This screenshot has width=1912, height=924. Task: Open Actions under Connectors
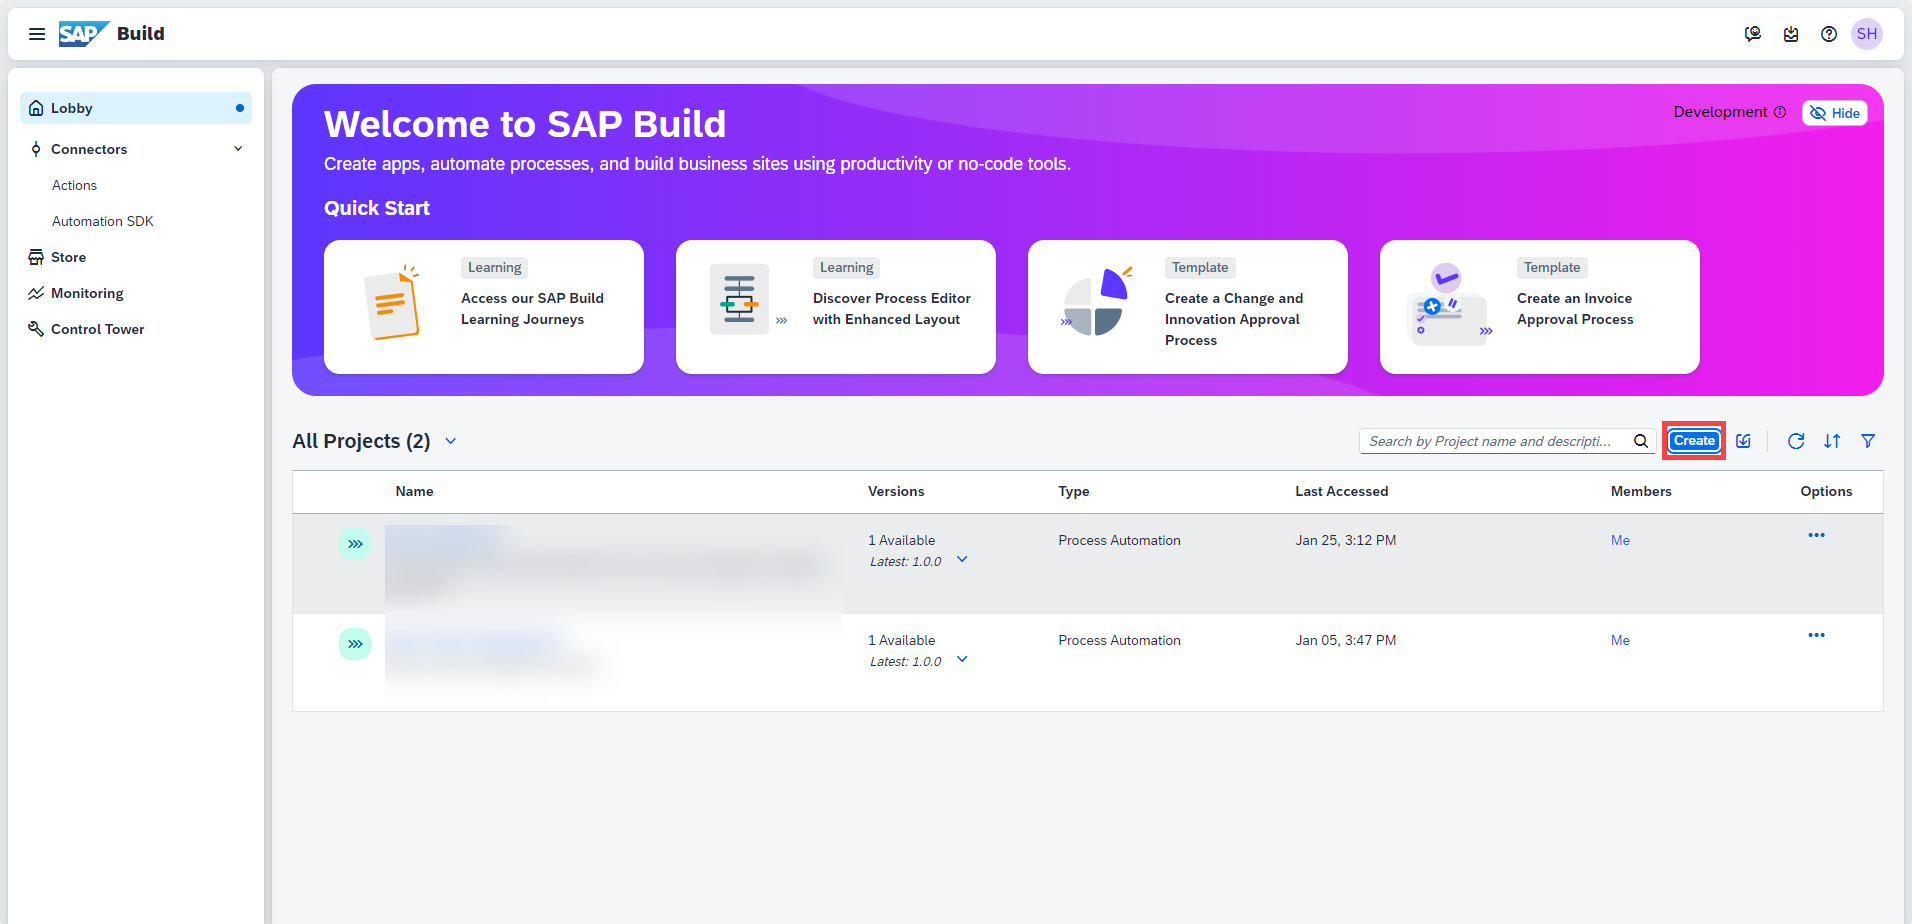coord(74,185)
